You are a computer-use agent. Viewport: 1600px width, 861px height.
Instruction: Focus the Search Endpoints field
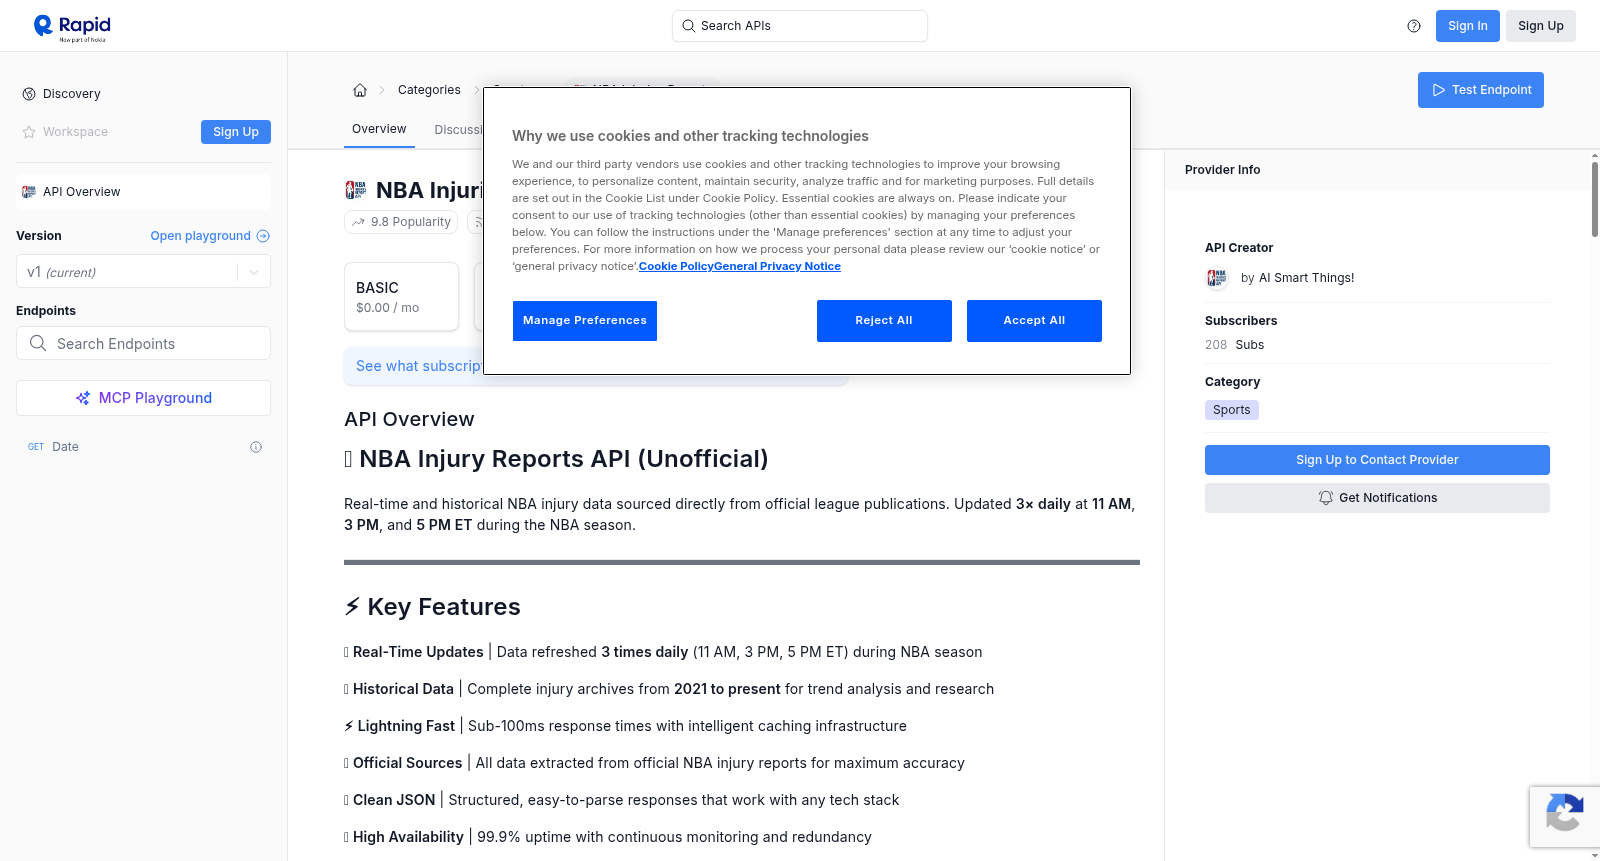point(143,343)
